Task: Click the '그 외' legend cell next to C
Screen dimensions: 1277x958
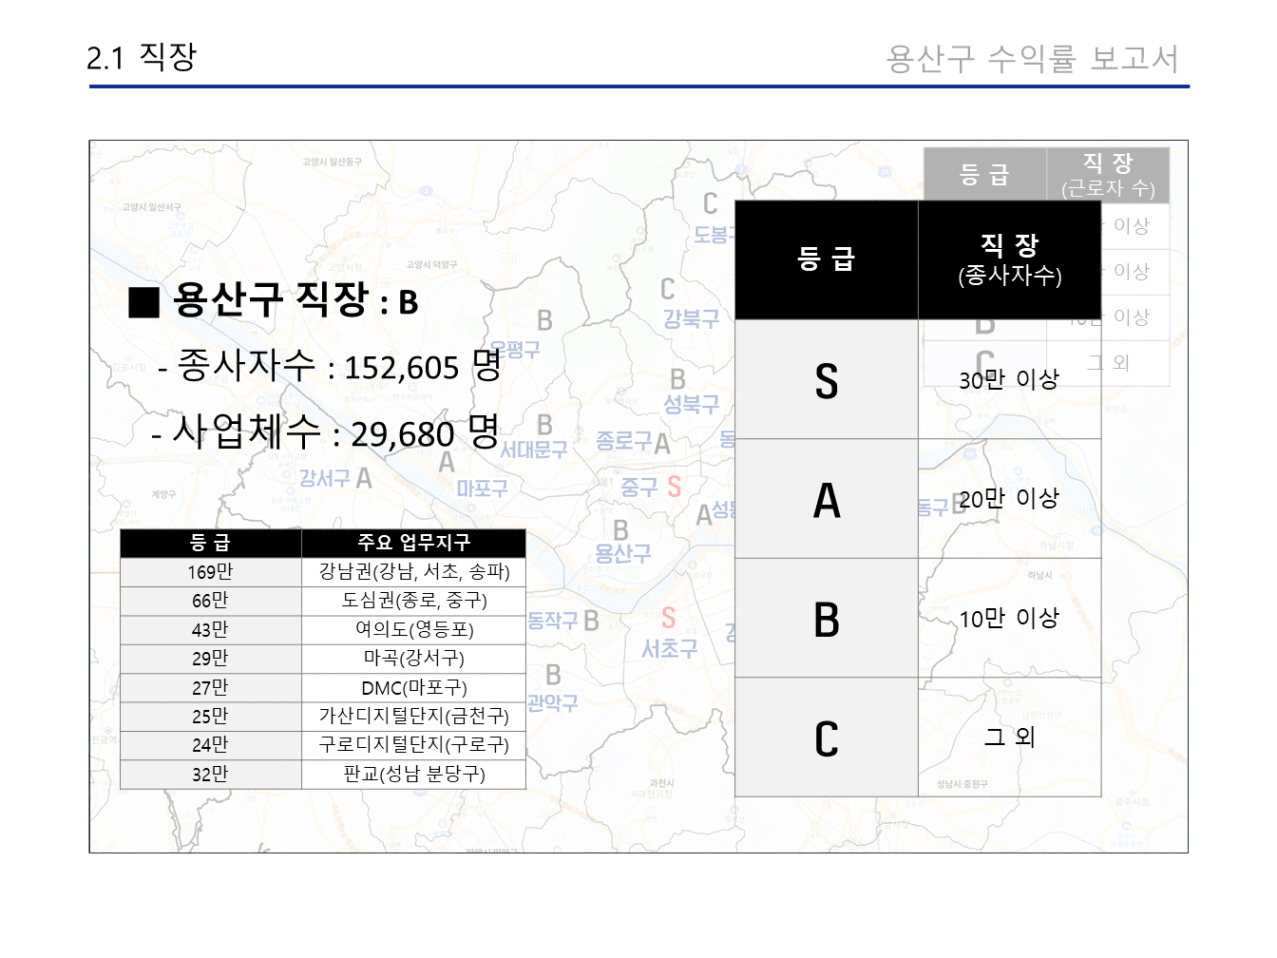Action: pyautogui.click(x=1010, y=738)
